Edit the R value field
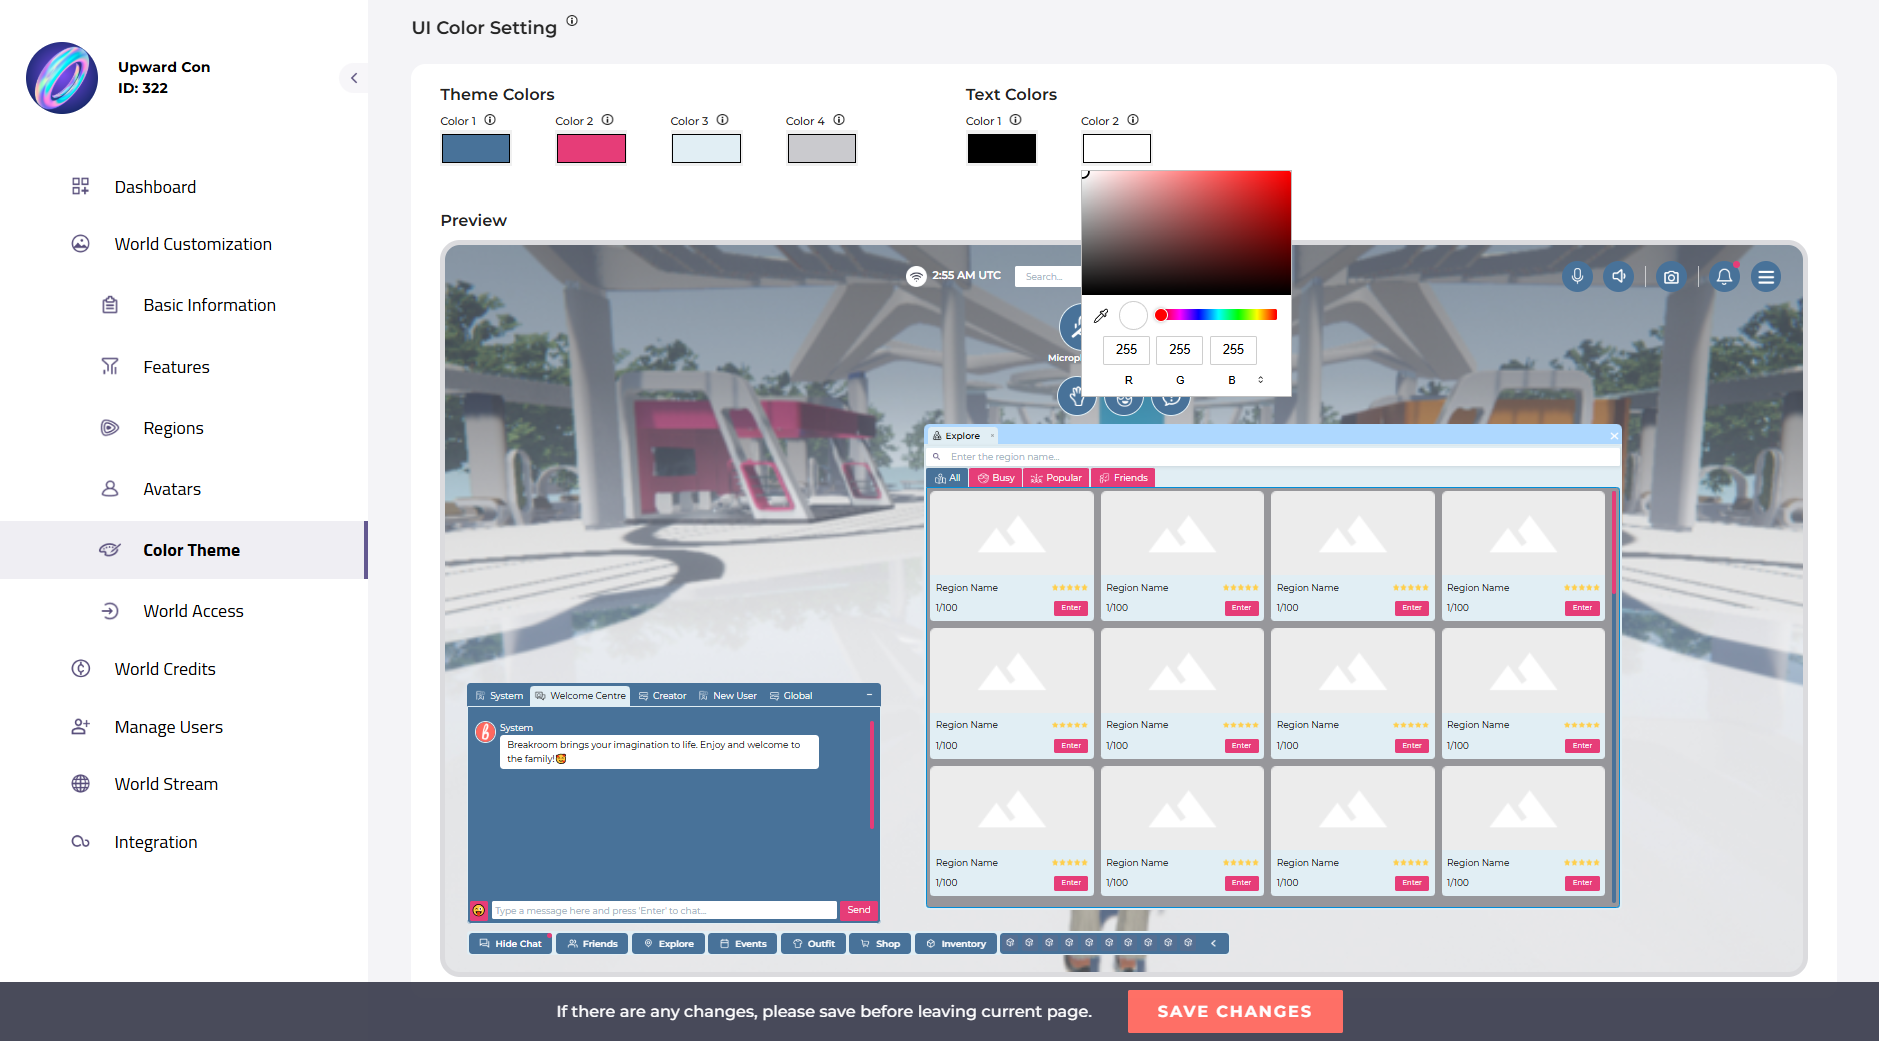1879x1041 pixels. [x=1126, y=349]
